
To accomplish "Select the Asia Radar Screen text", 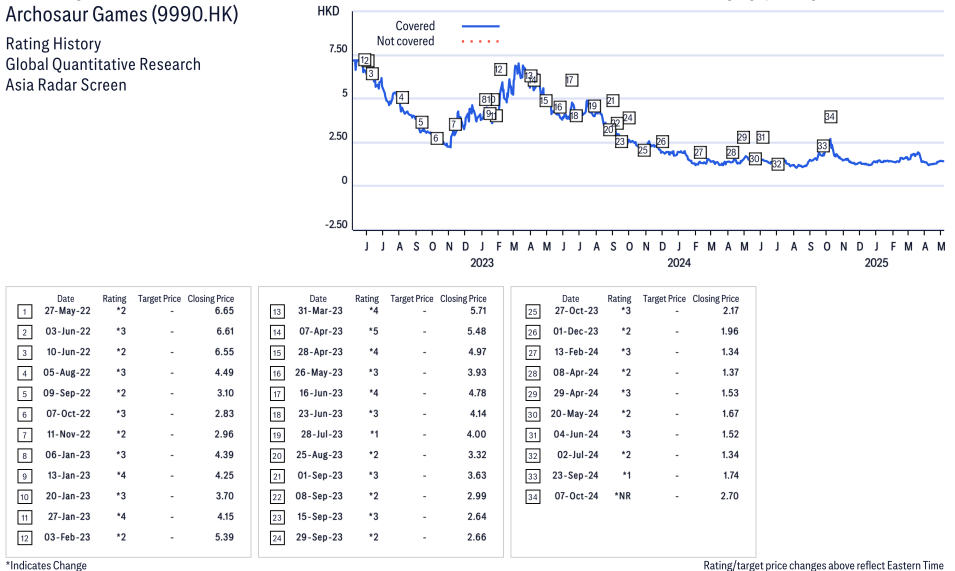I will pyautogui.click(x=66, y=85).
